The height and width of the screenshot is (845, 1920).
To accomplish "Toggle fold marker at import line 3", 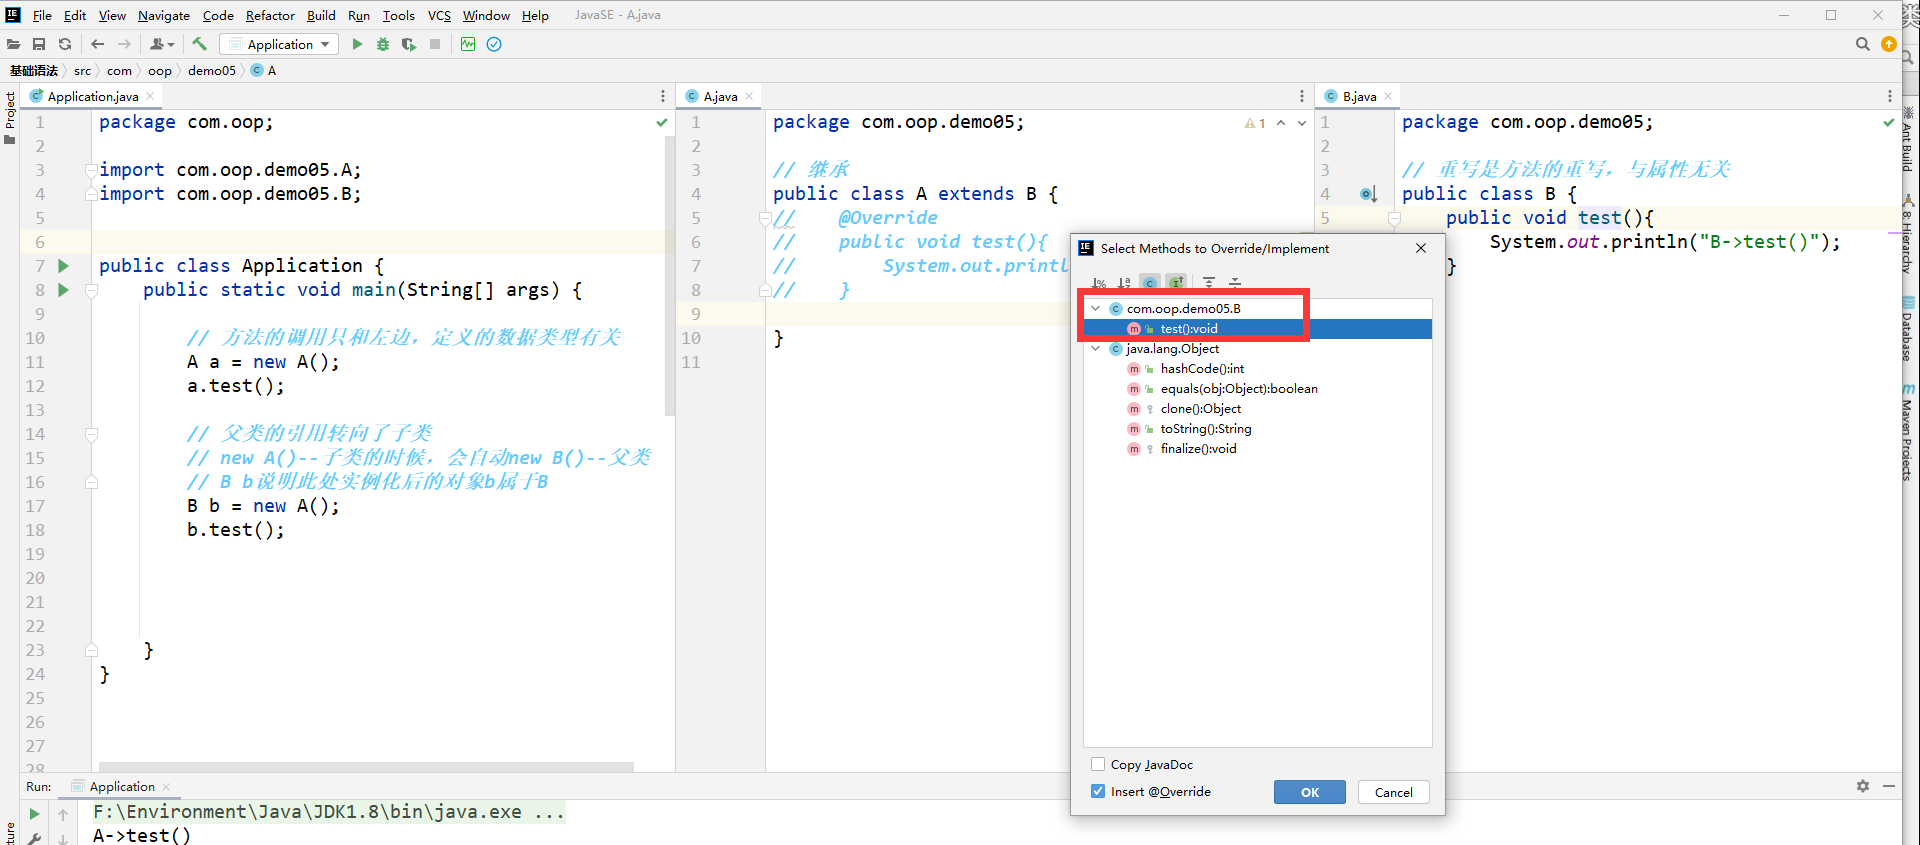I will point(91,170).
